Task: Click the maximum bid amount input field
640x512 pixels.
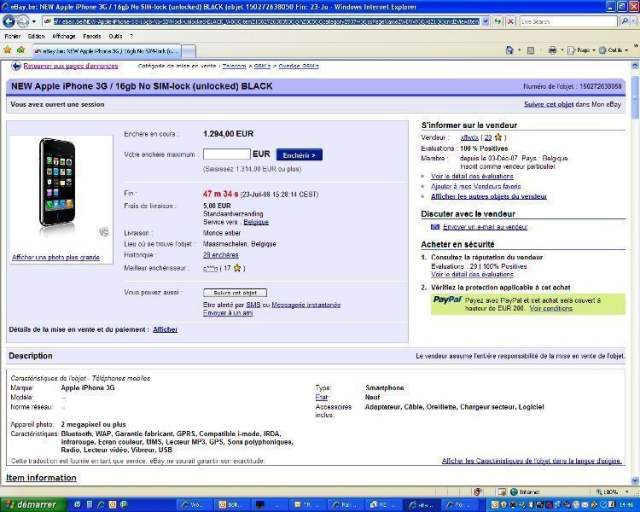Action: pyautogui.click(x=226, y=155)
